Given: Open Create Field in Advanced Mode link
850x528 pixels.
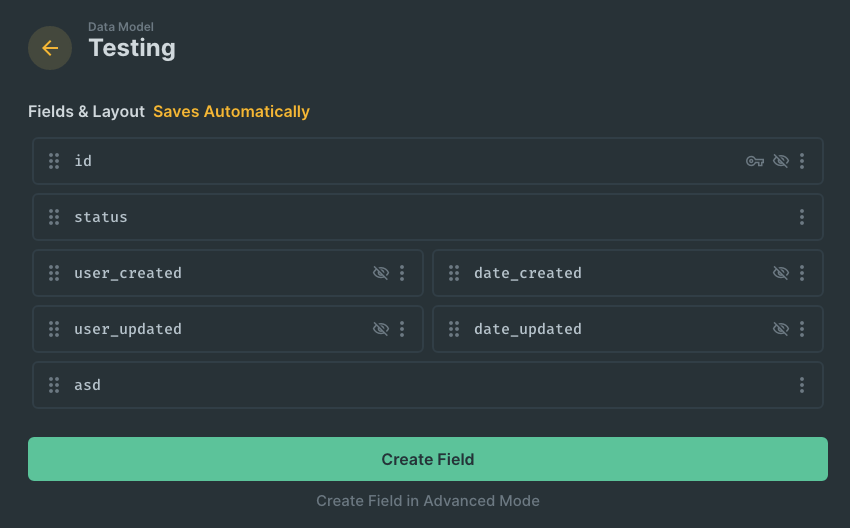Looking at the screenshot, I should coord(428,501).
